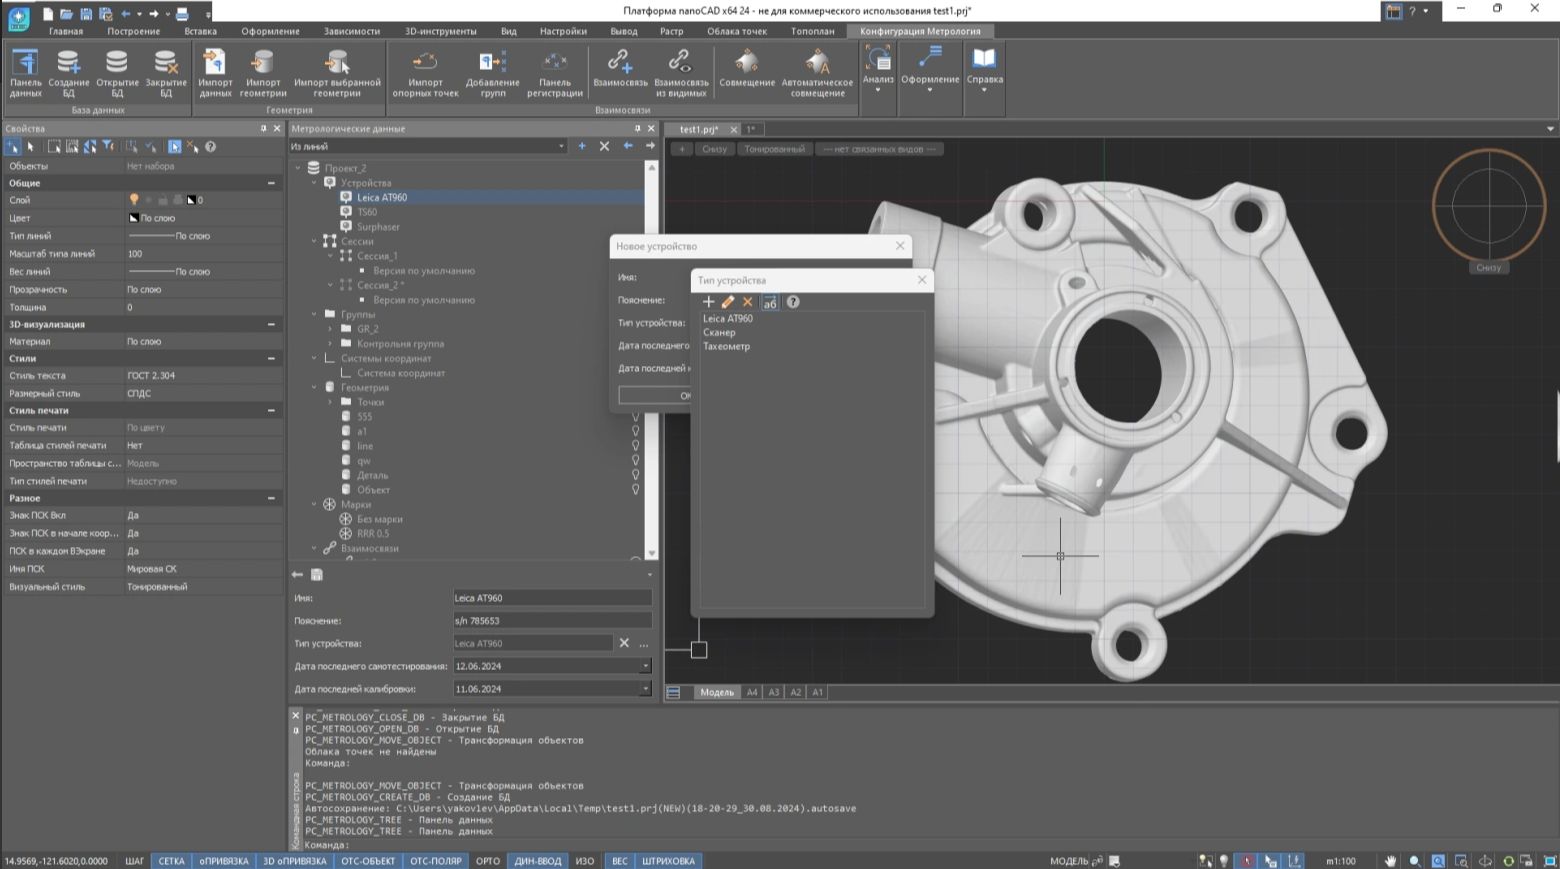The height and width of the screenshot is (869, 1560).
Task: Toggle СЕТКА grid display
Action: [171, 861]
